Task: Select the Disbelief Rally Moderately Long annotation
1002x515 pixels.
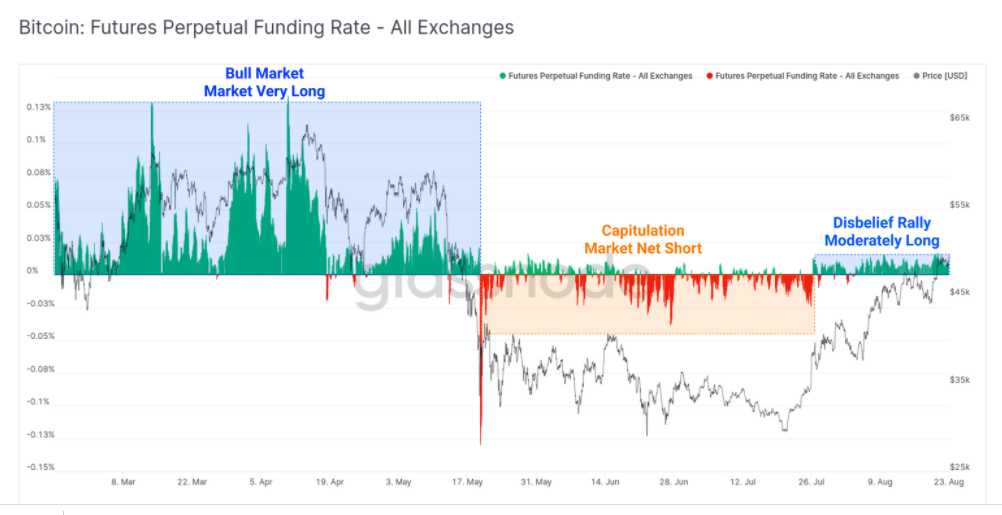Action: (881, 232)
